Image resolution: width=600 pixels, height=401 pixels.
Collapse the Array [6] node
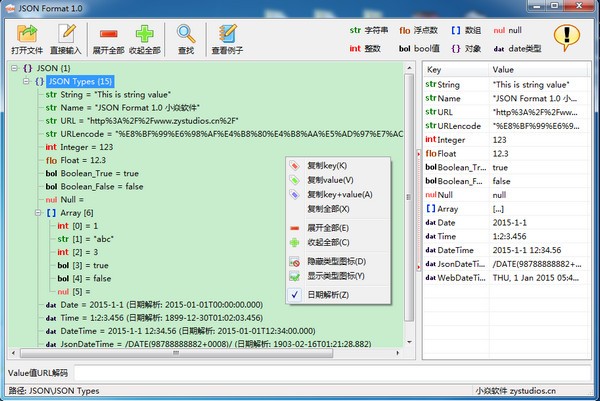[38, 213]
